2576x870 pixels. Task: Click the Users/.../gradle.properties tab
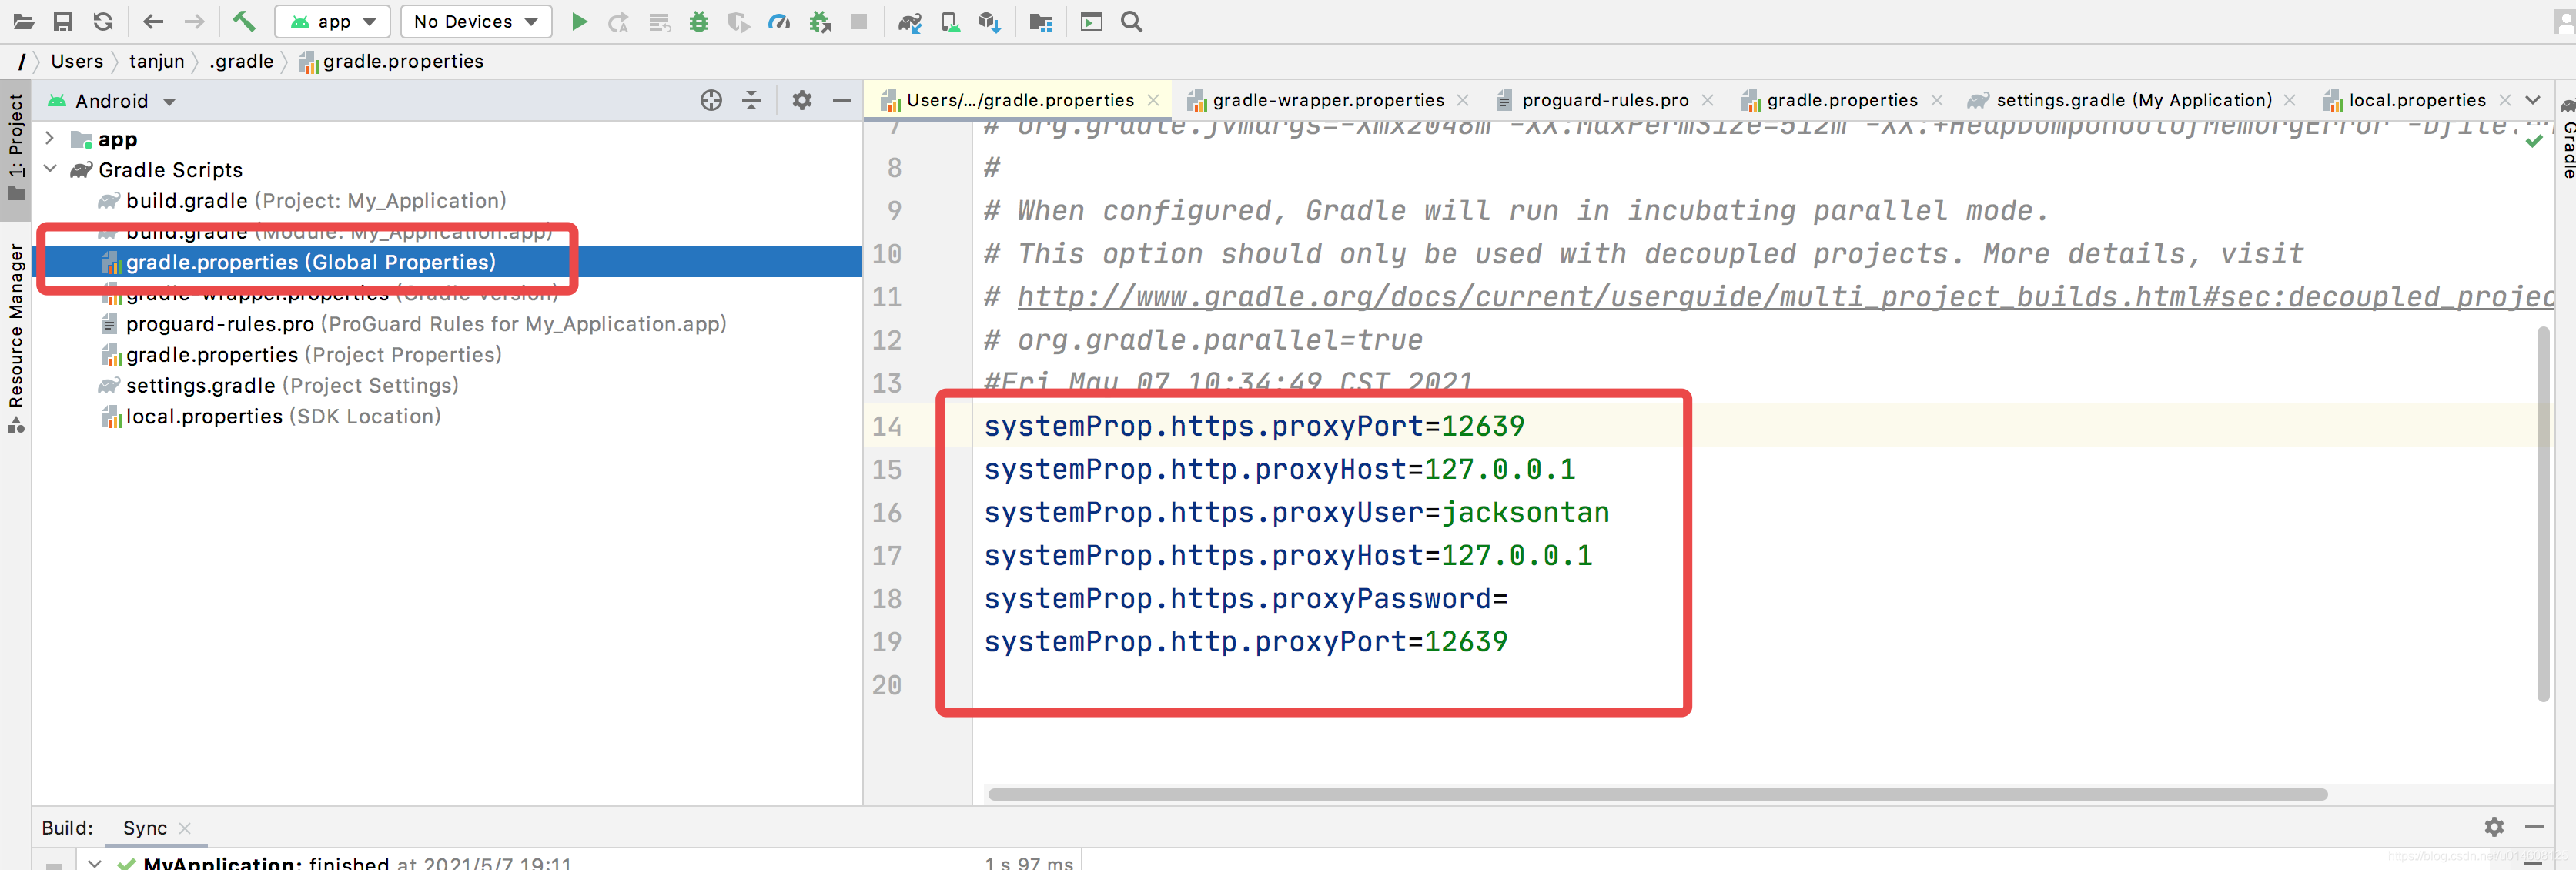click(x=1009, y=99)
